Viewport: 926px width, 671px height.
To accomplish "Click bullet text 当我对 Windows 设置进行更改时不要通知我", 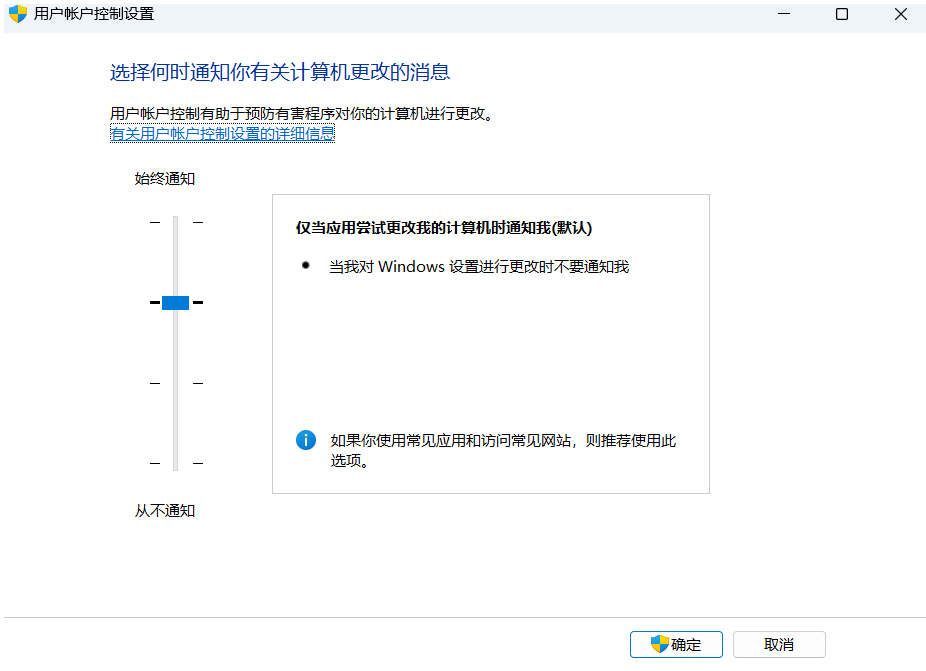I will click(479, 266).
